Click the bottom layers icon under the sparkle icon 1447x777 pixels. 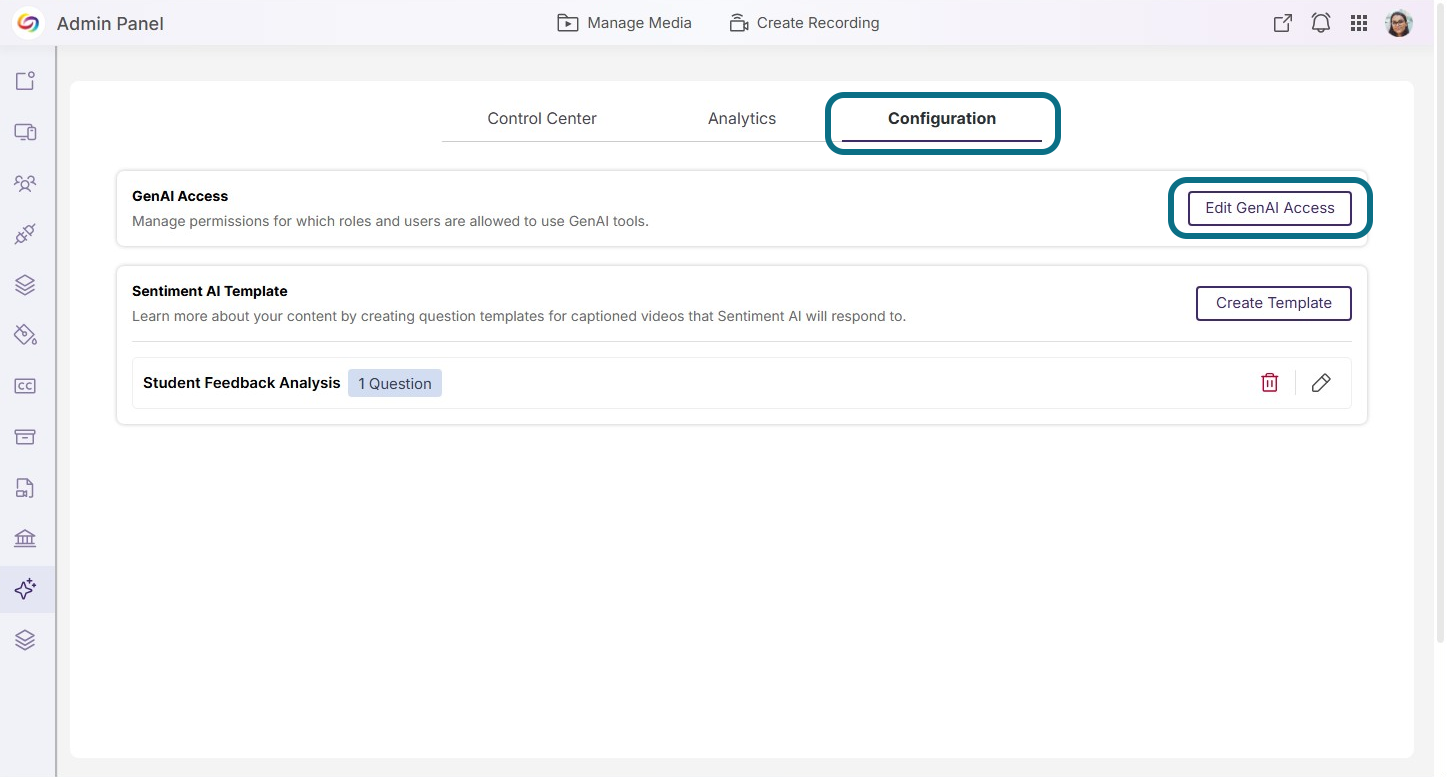25,640
